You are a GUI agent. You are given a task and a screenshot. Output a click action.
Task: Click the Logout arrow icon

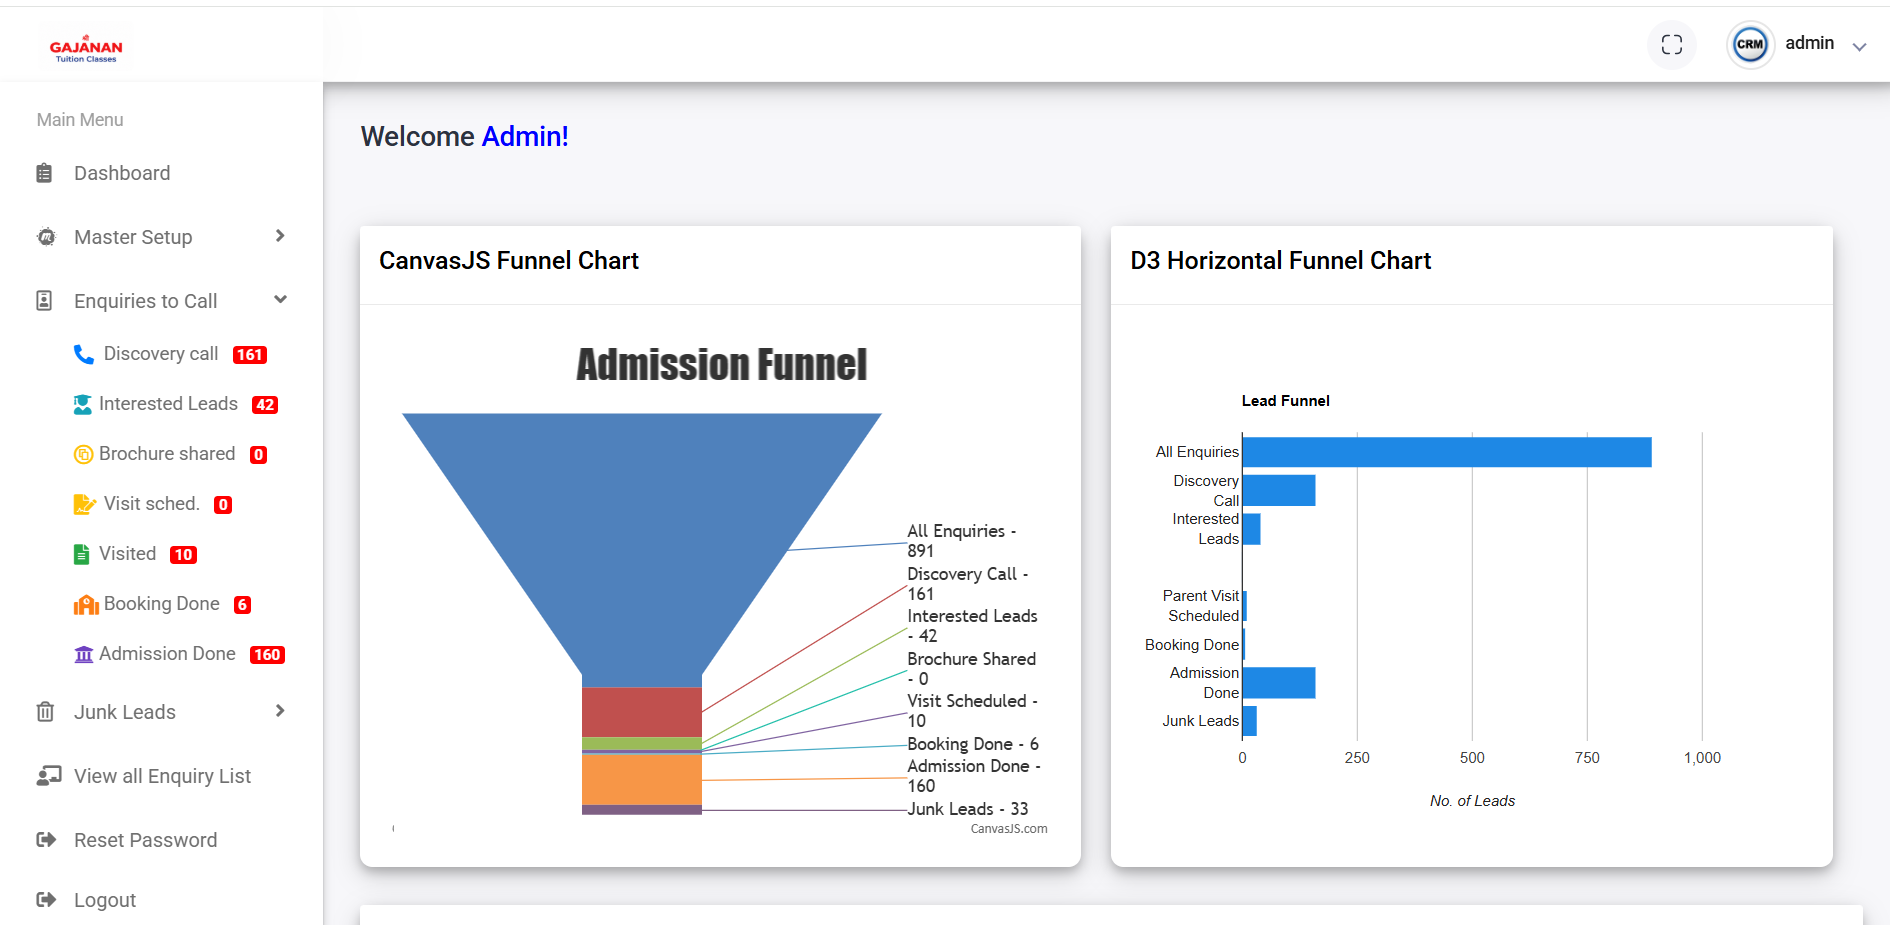tap(46, 900)
